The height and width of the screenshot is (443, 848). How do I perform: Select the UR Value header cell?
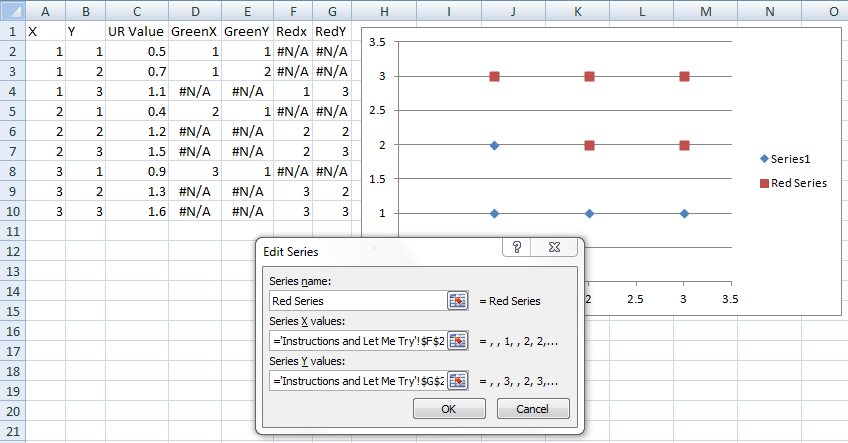point(137,31)
